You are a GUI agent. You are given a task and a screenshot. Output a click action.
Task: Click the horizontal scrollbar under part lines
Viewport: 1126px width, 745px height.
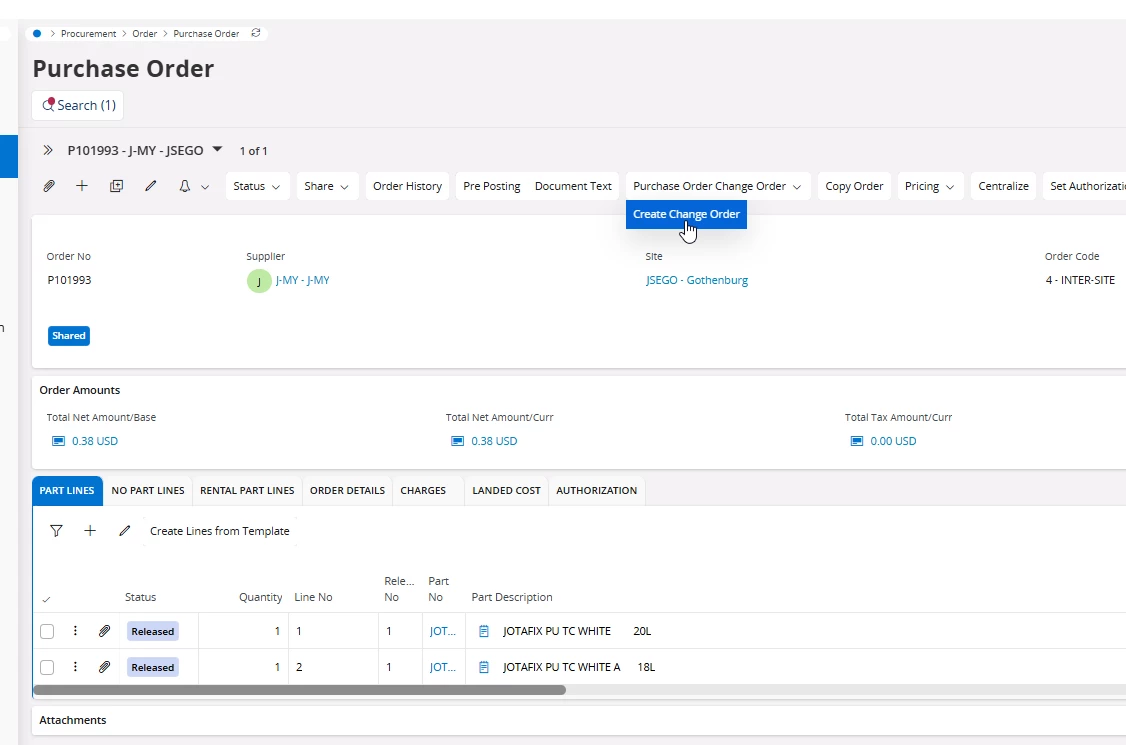tap(300, 690)
